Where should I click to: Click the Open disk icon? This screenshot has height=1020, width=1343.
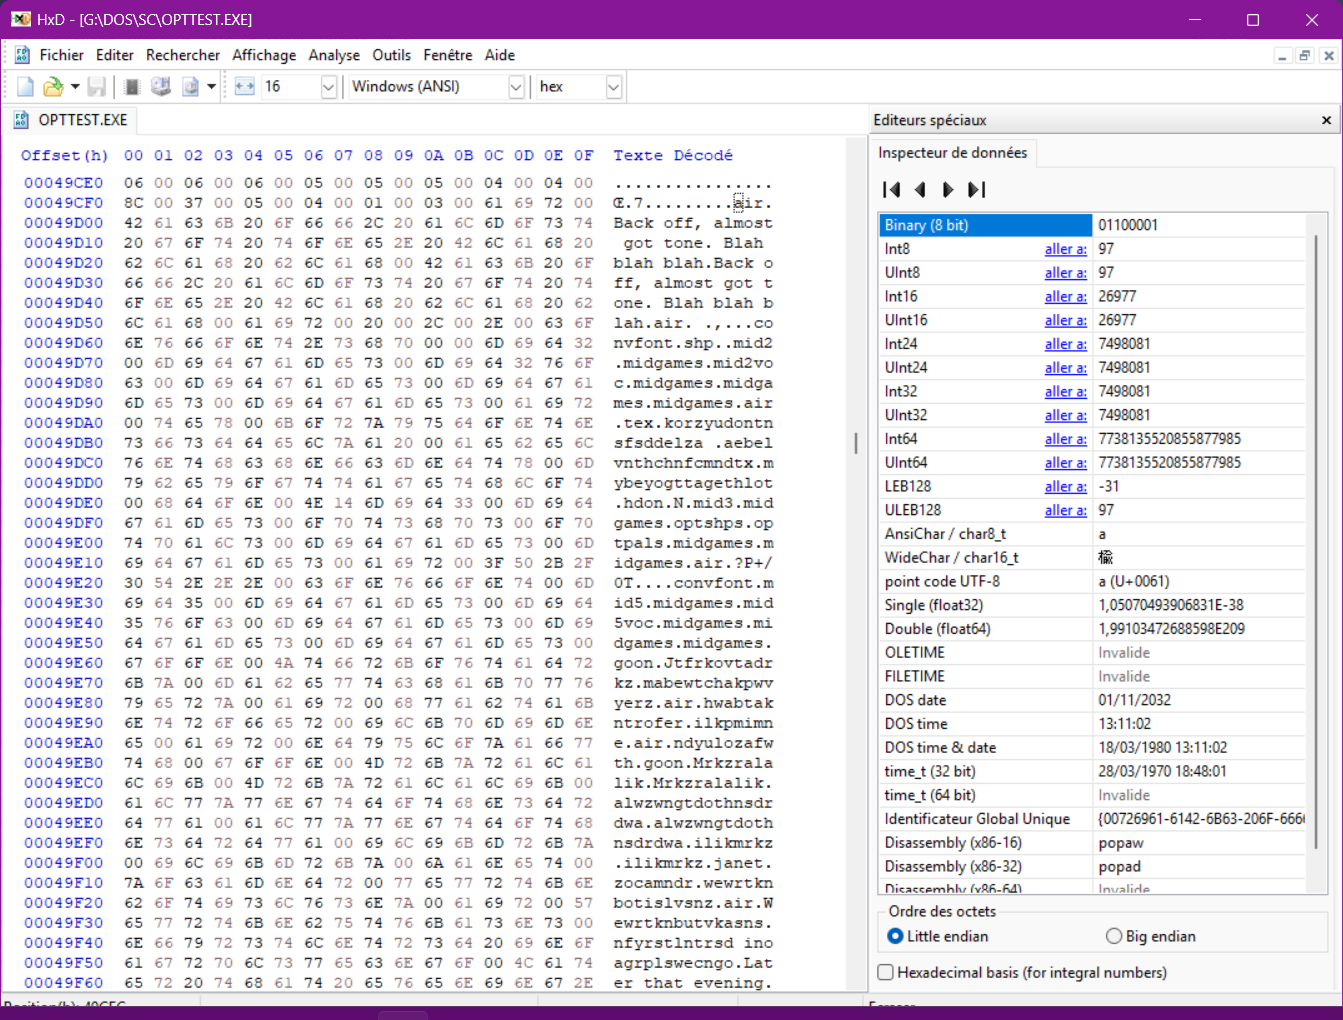coord(161,87)
